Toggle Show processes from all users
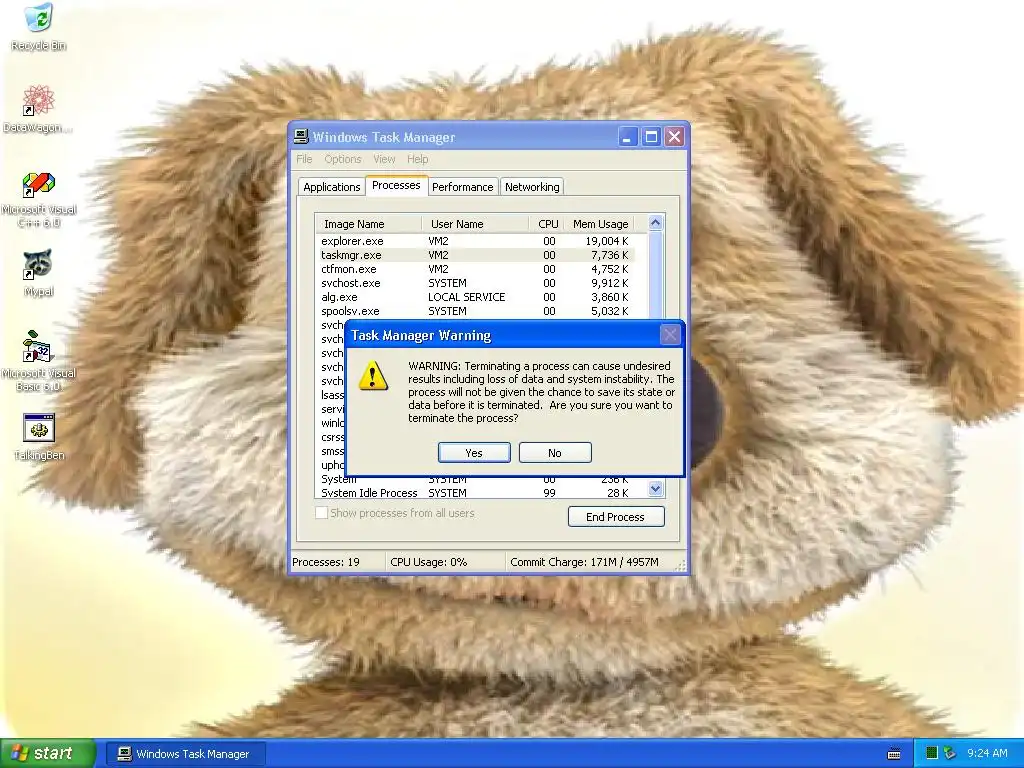1024x768 pixels. 394,513
